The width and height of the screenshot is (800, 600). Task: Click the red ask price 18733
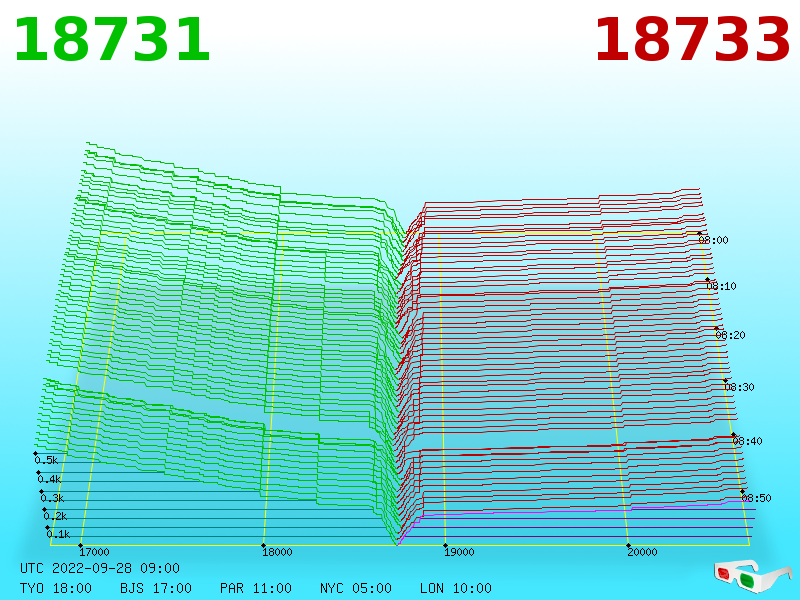(x=692, y=40)
